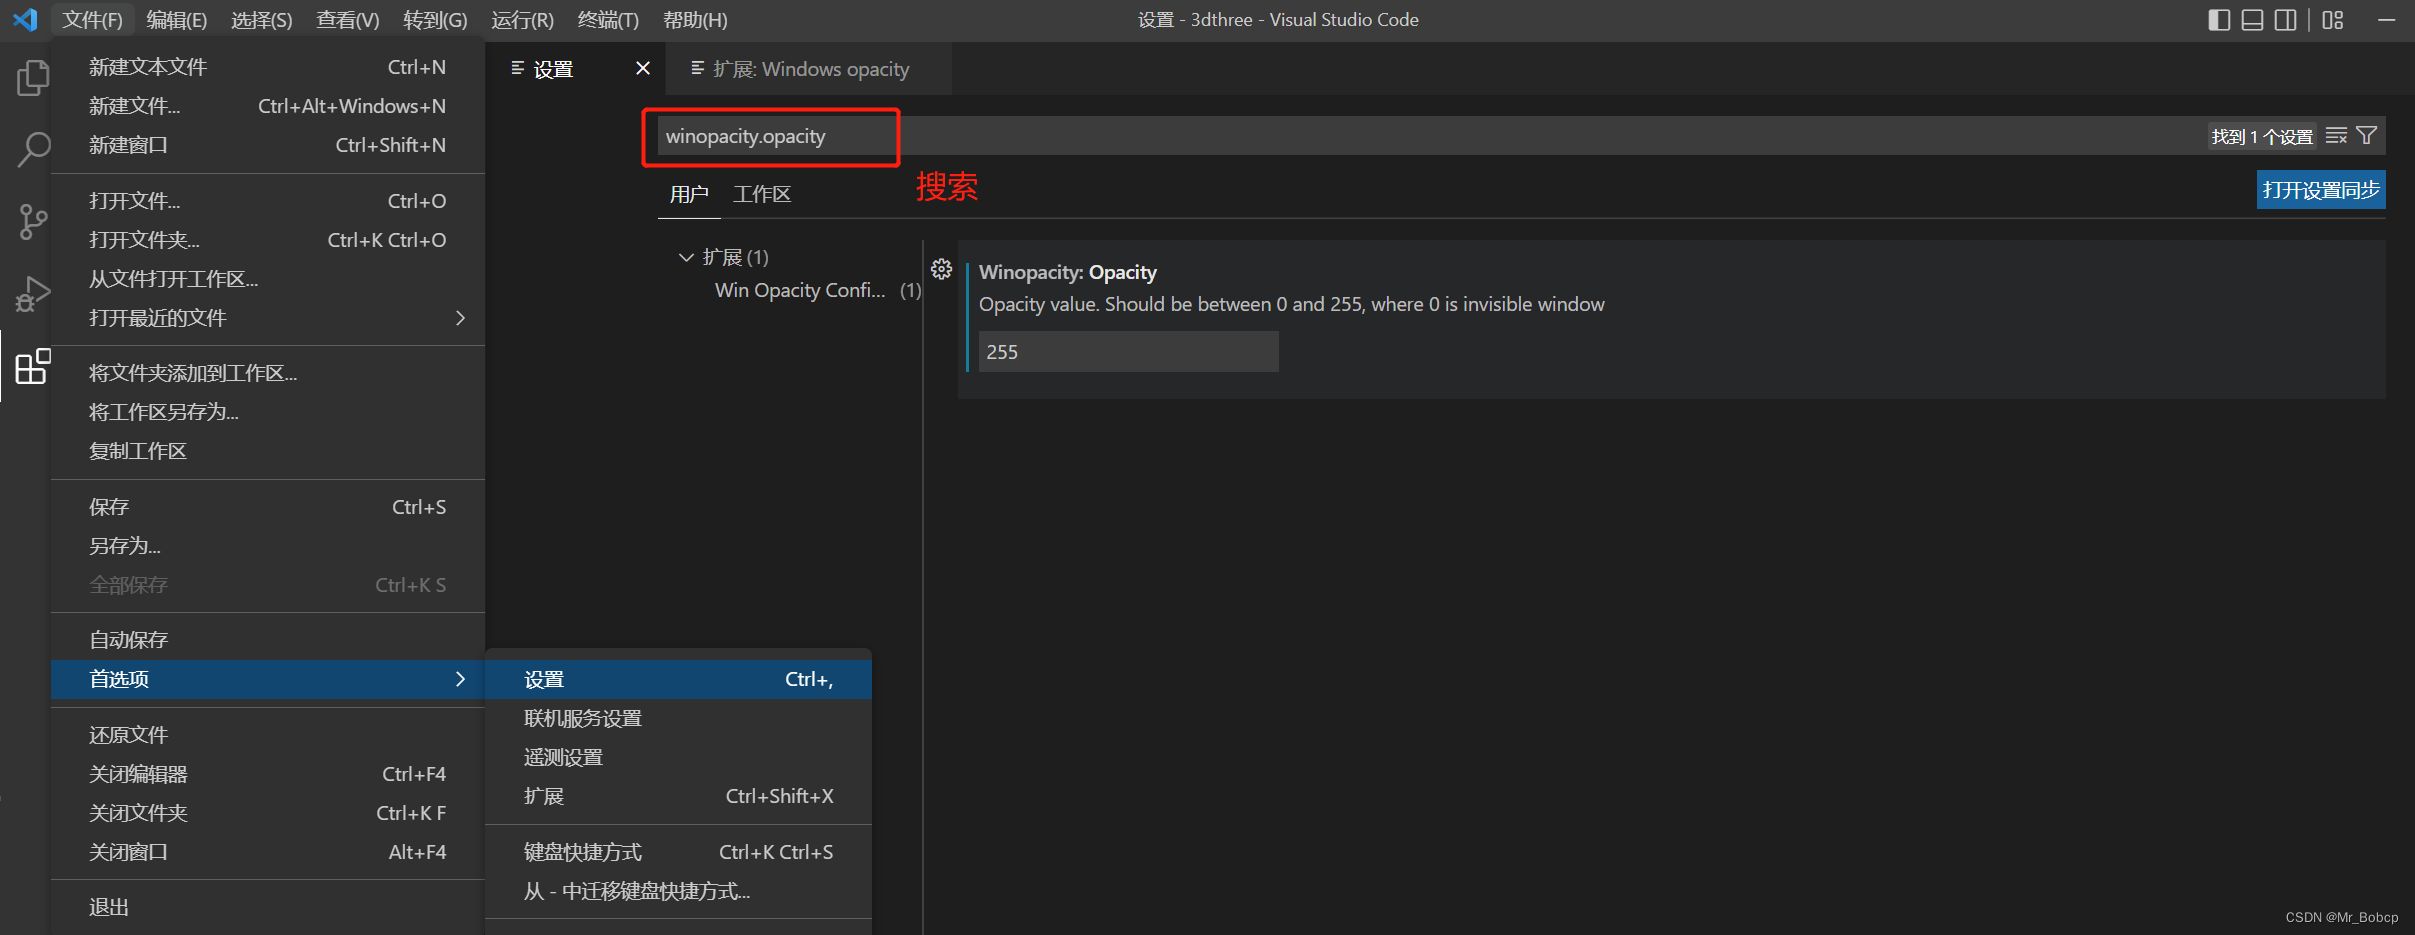Select 扩展 in preferences submenu
This screenshot has width=2415, height=935.
(x=678, y=796)
